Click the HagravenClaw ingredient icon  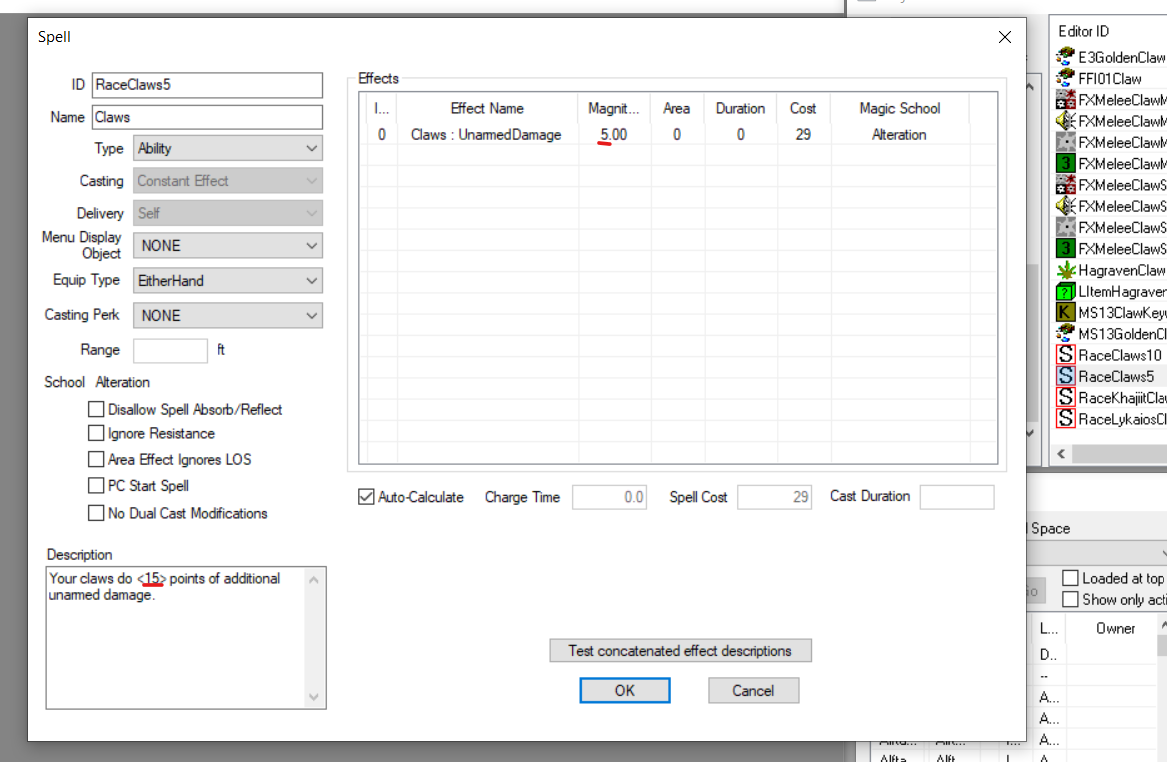(1066, 270)
